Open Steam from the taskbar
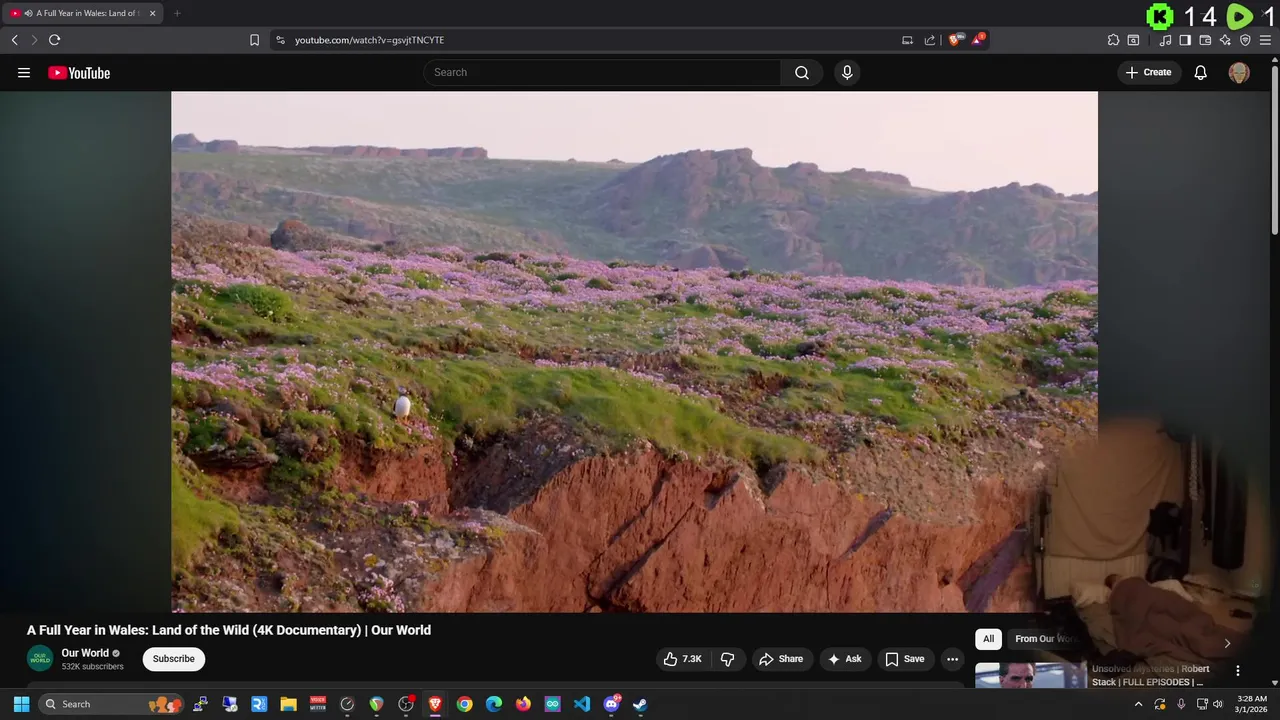 640,704
